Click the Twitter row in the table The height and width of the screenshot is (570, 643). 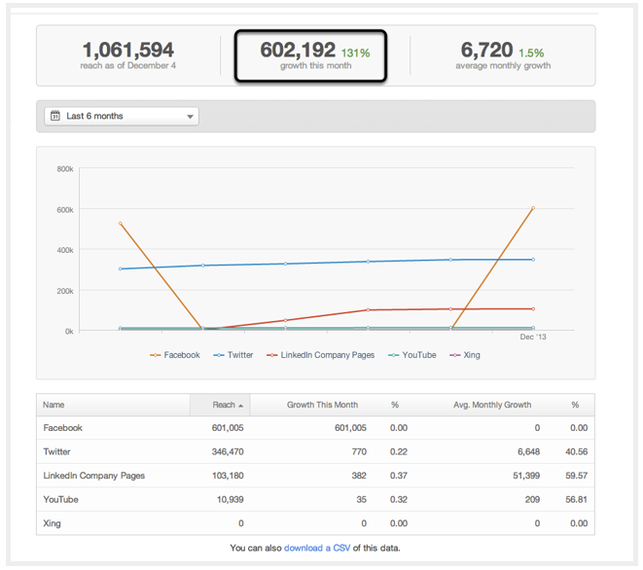tap(57, 452)
